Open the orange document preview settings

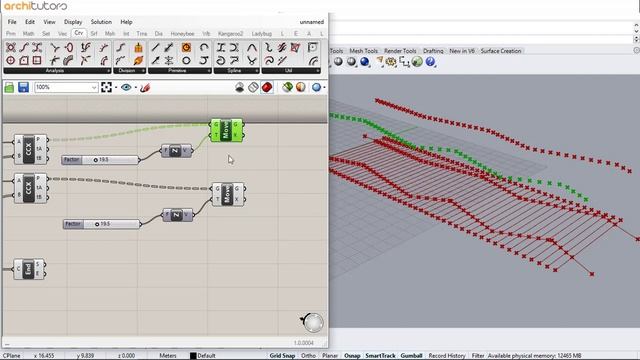pos(301,87)
